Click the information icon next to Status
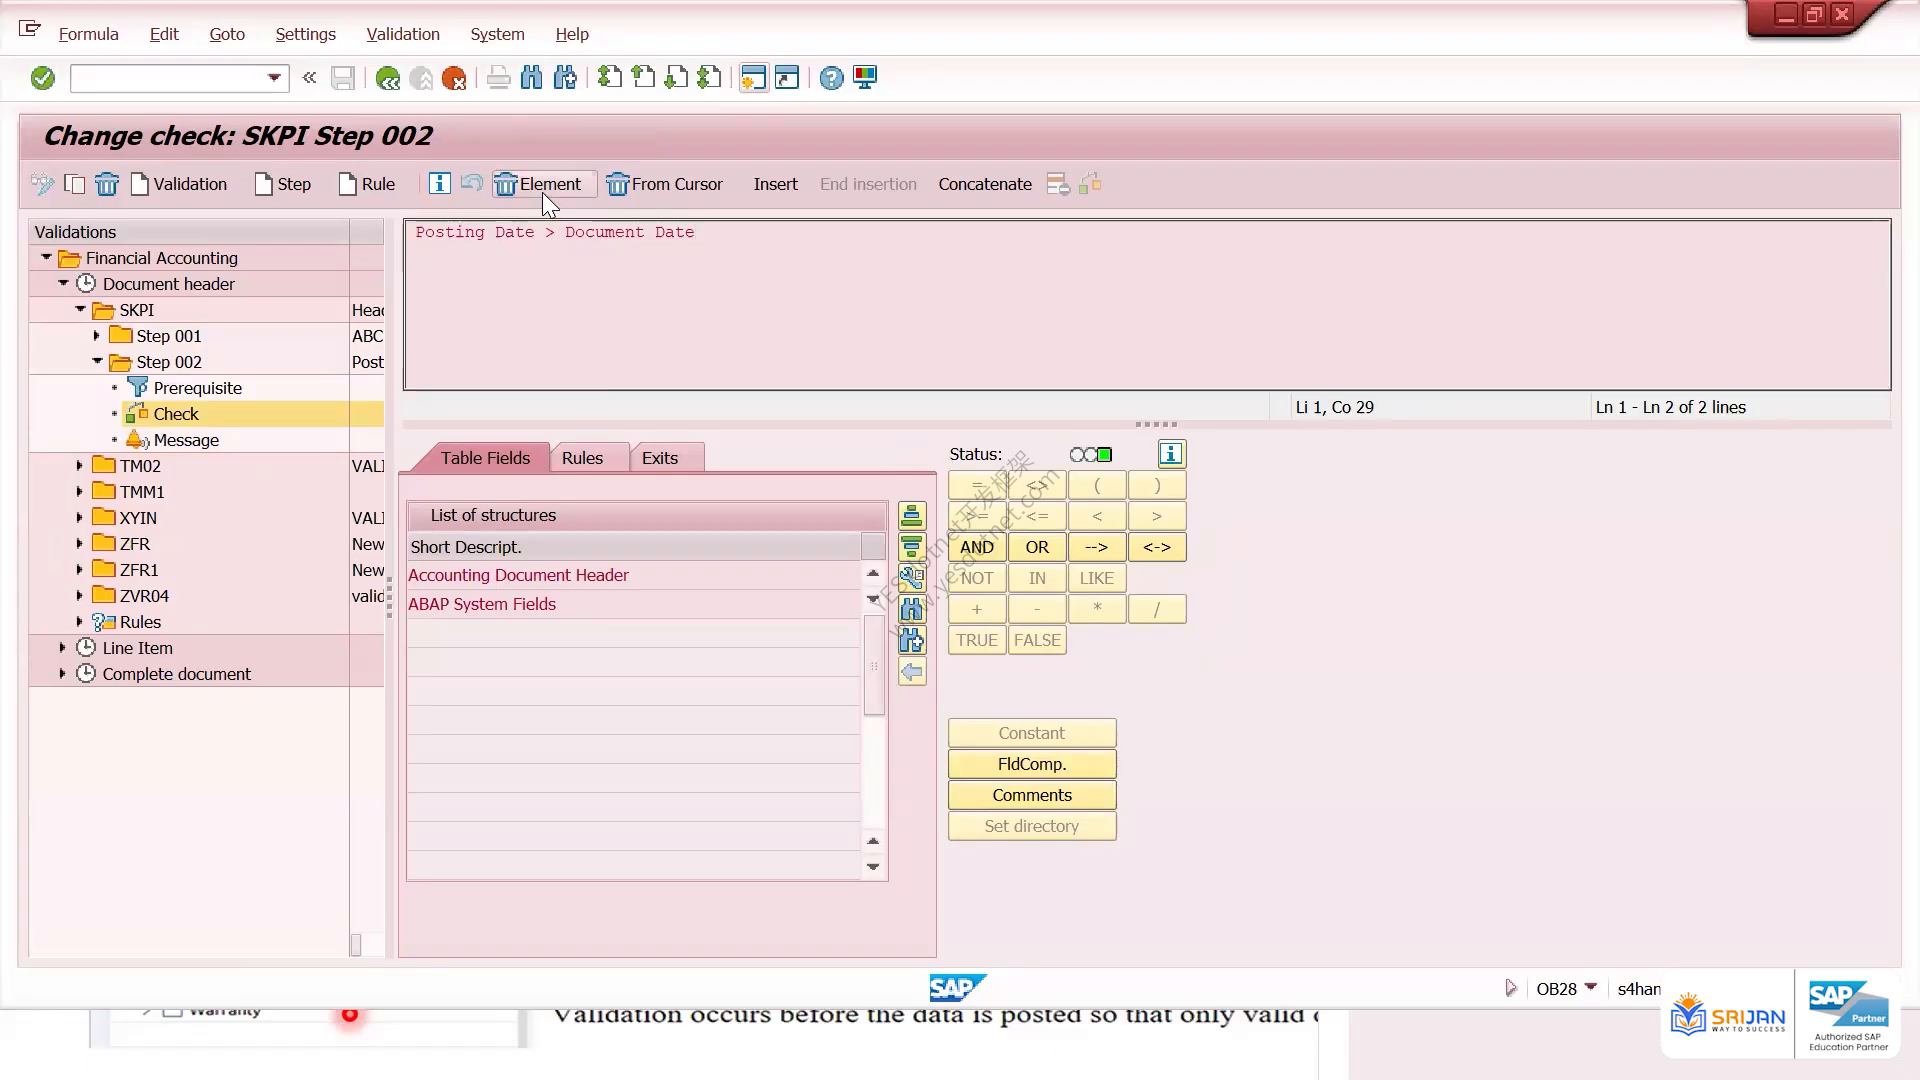Image resolution: width=1920 pixels, height=1080 pixels. pos(1171,454)
